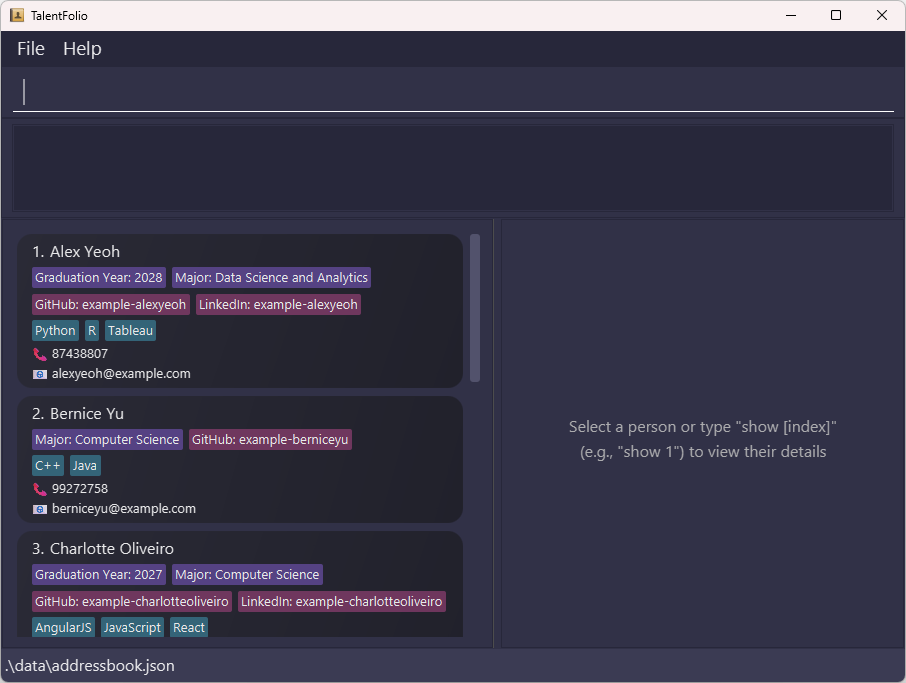Select the Alex Yeoh contact name
The height and width of the screenshot is (683, 906).
coord(84,252)
